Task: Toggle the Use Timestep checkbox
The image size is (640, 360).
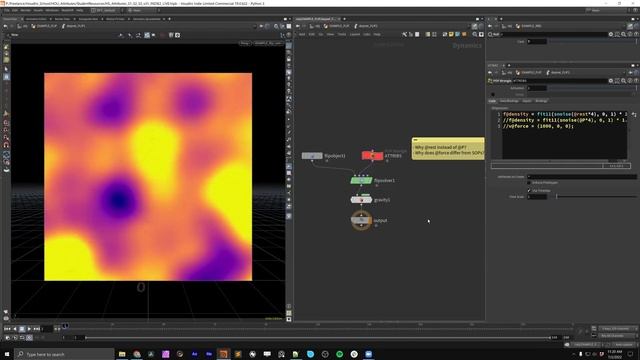Action: [x=529, y=191]
